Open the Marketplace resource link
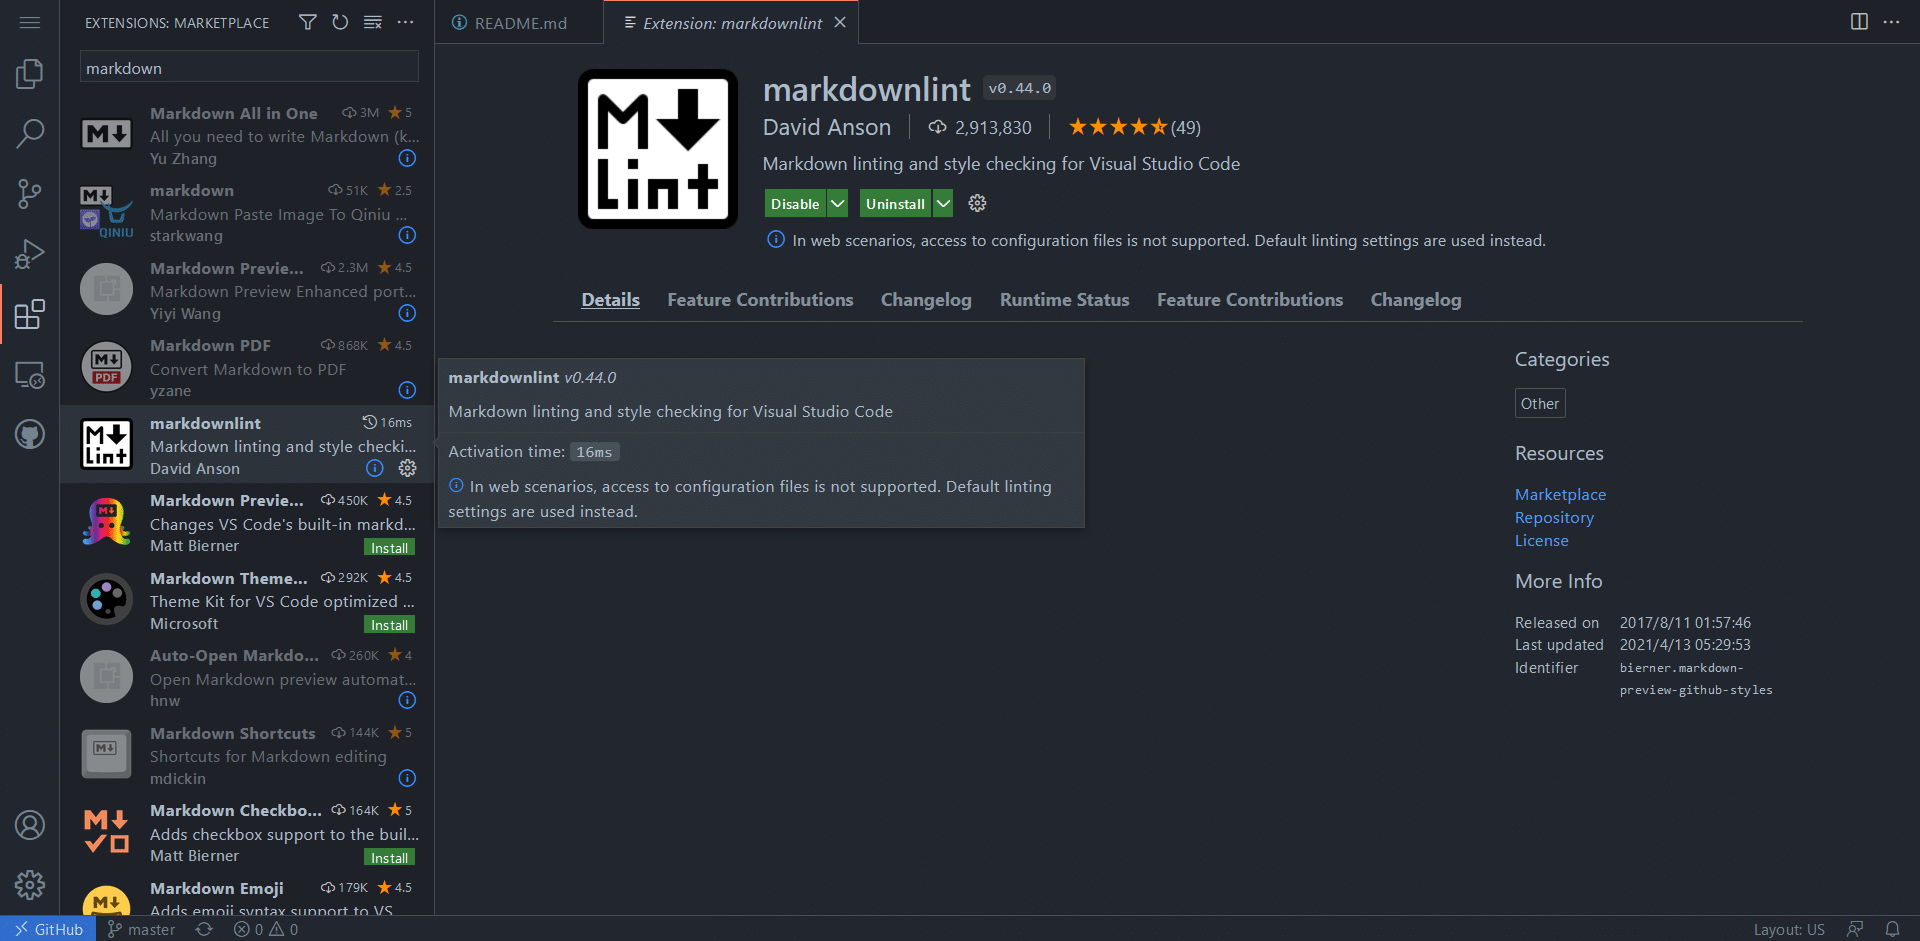 tap(1560, 494)
